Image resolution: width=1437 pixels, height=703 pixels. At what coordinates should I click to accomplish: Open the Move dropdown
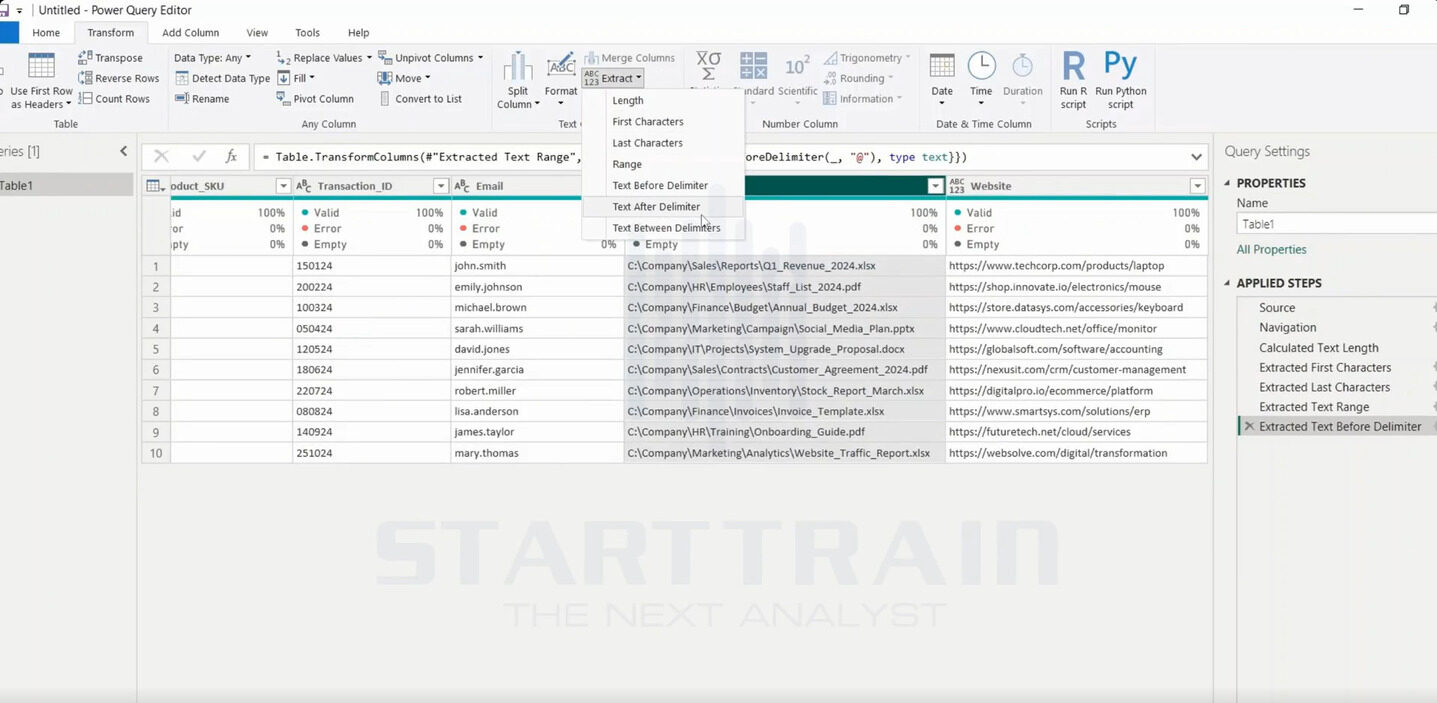(404, 78)
